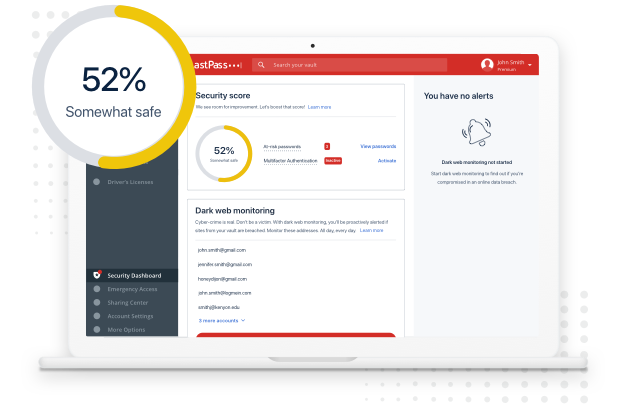Screen dimensions: 626x409
Task: Click John Smith's profile avatar
Action: coord(487,65)
